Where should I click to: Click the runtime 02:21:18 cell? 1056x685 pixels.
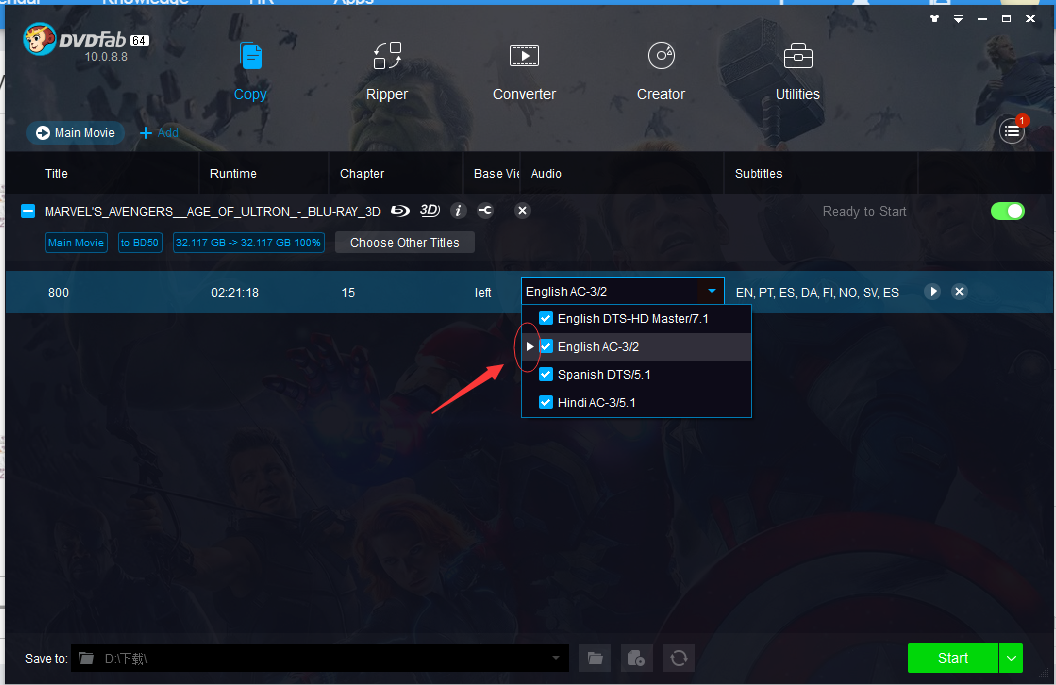pos(235,292)
